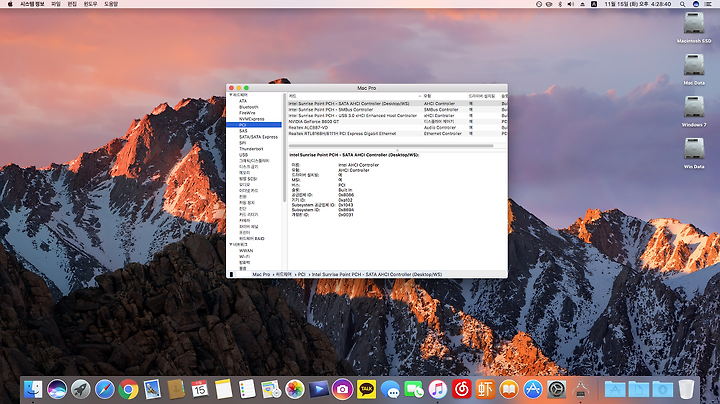Select SATA/SATA Express in the sidebar
Screen dimensions: 720x404
pos(259,137)
